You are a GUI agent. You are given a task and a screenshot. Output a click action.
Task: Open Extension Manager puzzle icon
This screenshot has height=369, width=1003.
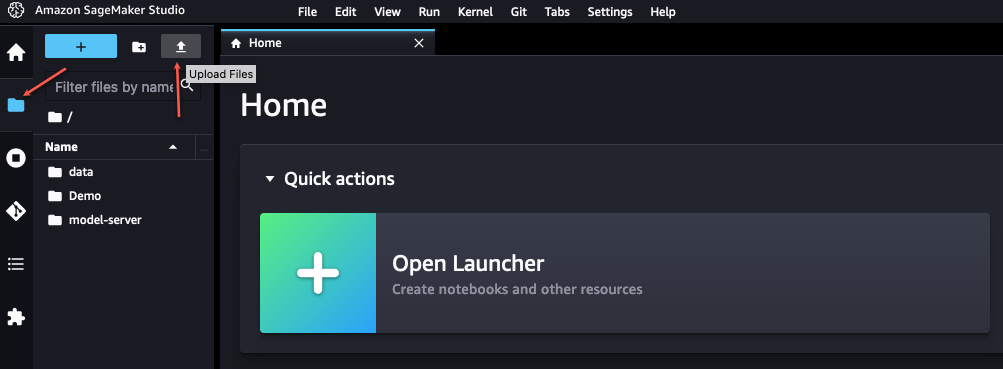pos(16,317)
